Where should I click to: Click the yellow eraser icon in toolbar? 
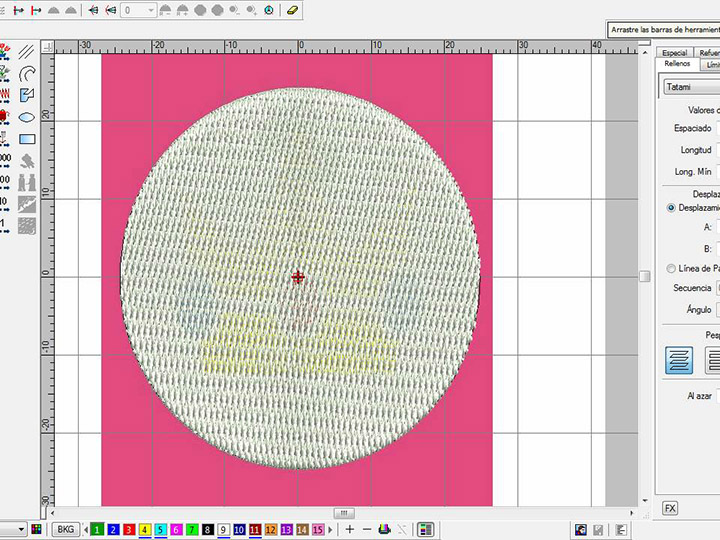(292, 10)
